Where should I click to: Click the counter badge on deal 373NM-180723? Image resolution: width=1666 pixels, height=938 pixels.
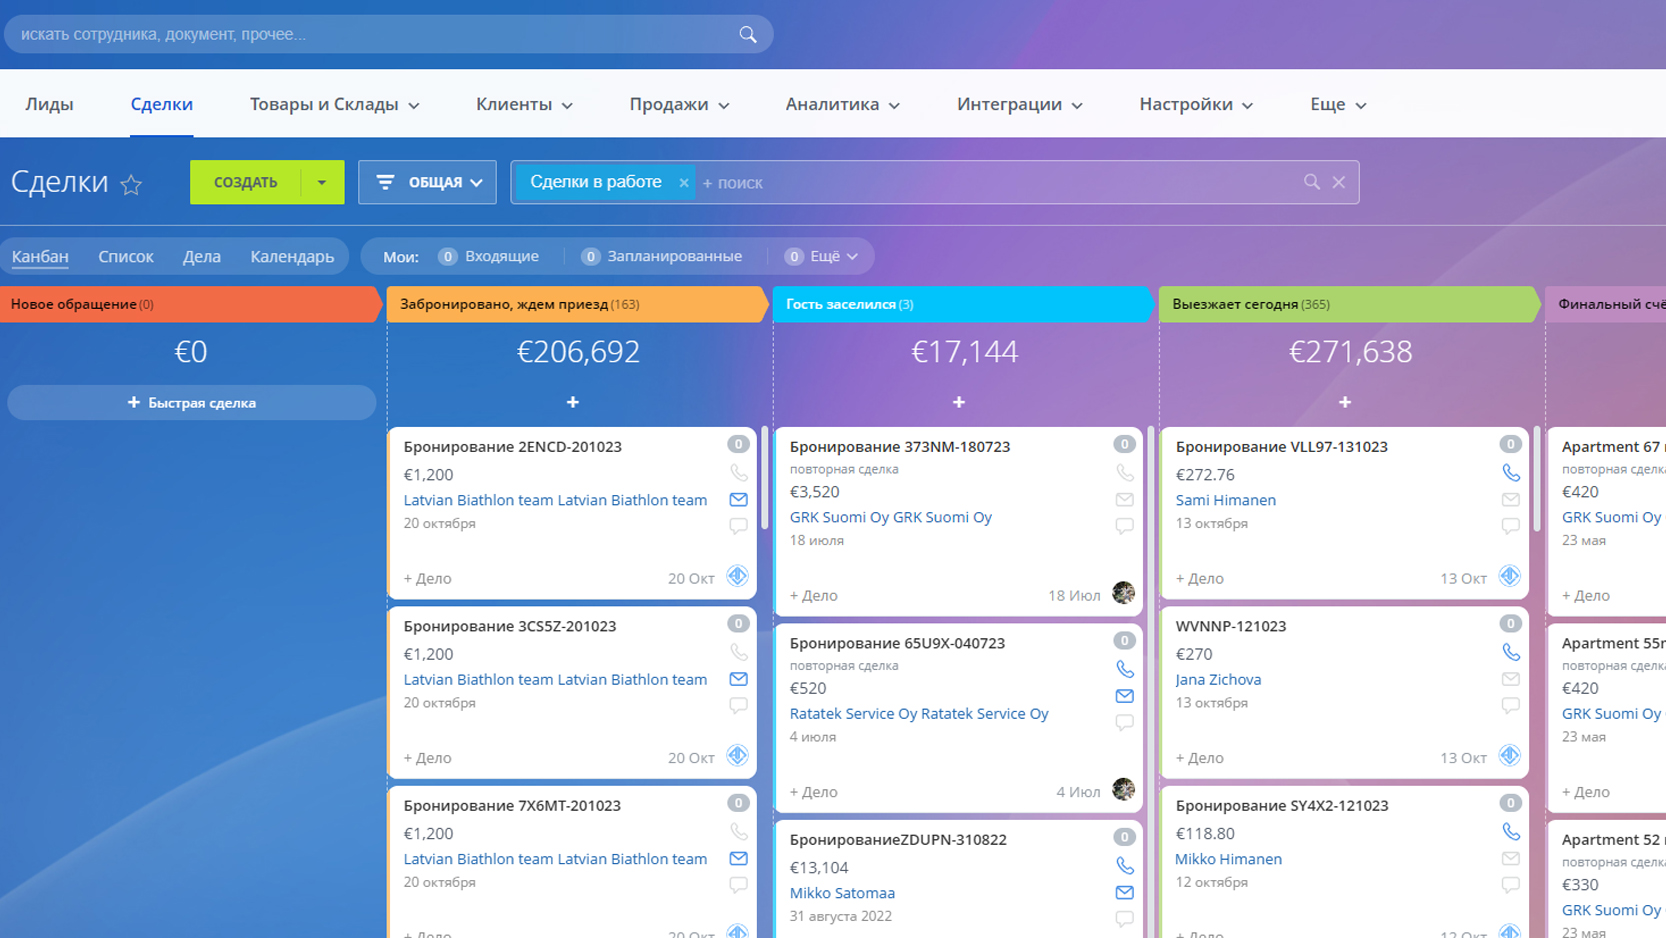1124,444
